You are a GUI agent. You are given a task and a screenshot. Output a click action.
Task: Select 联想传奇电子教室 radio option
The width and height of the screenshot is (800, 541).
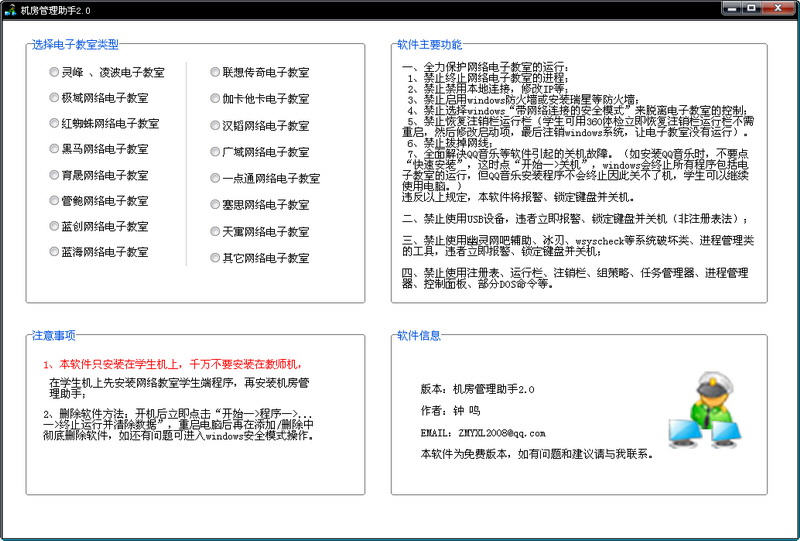click(215, 73)
